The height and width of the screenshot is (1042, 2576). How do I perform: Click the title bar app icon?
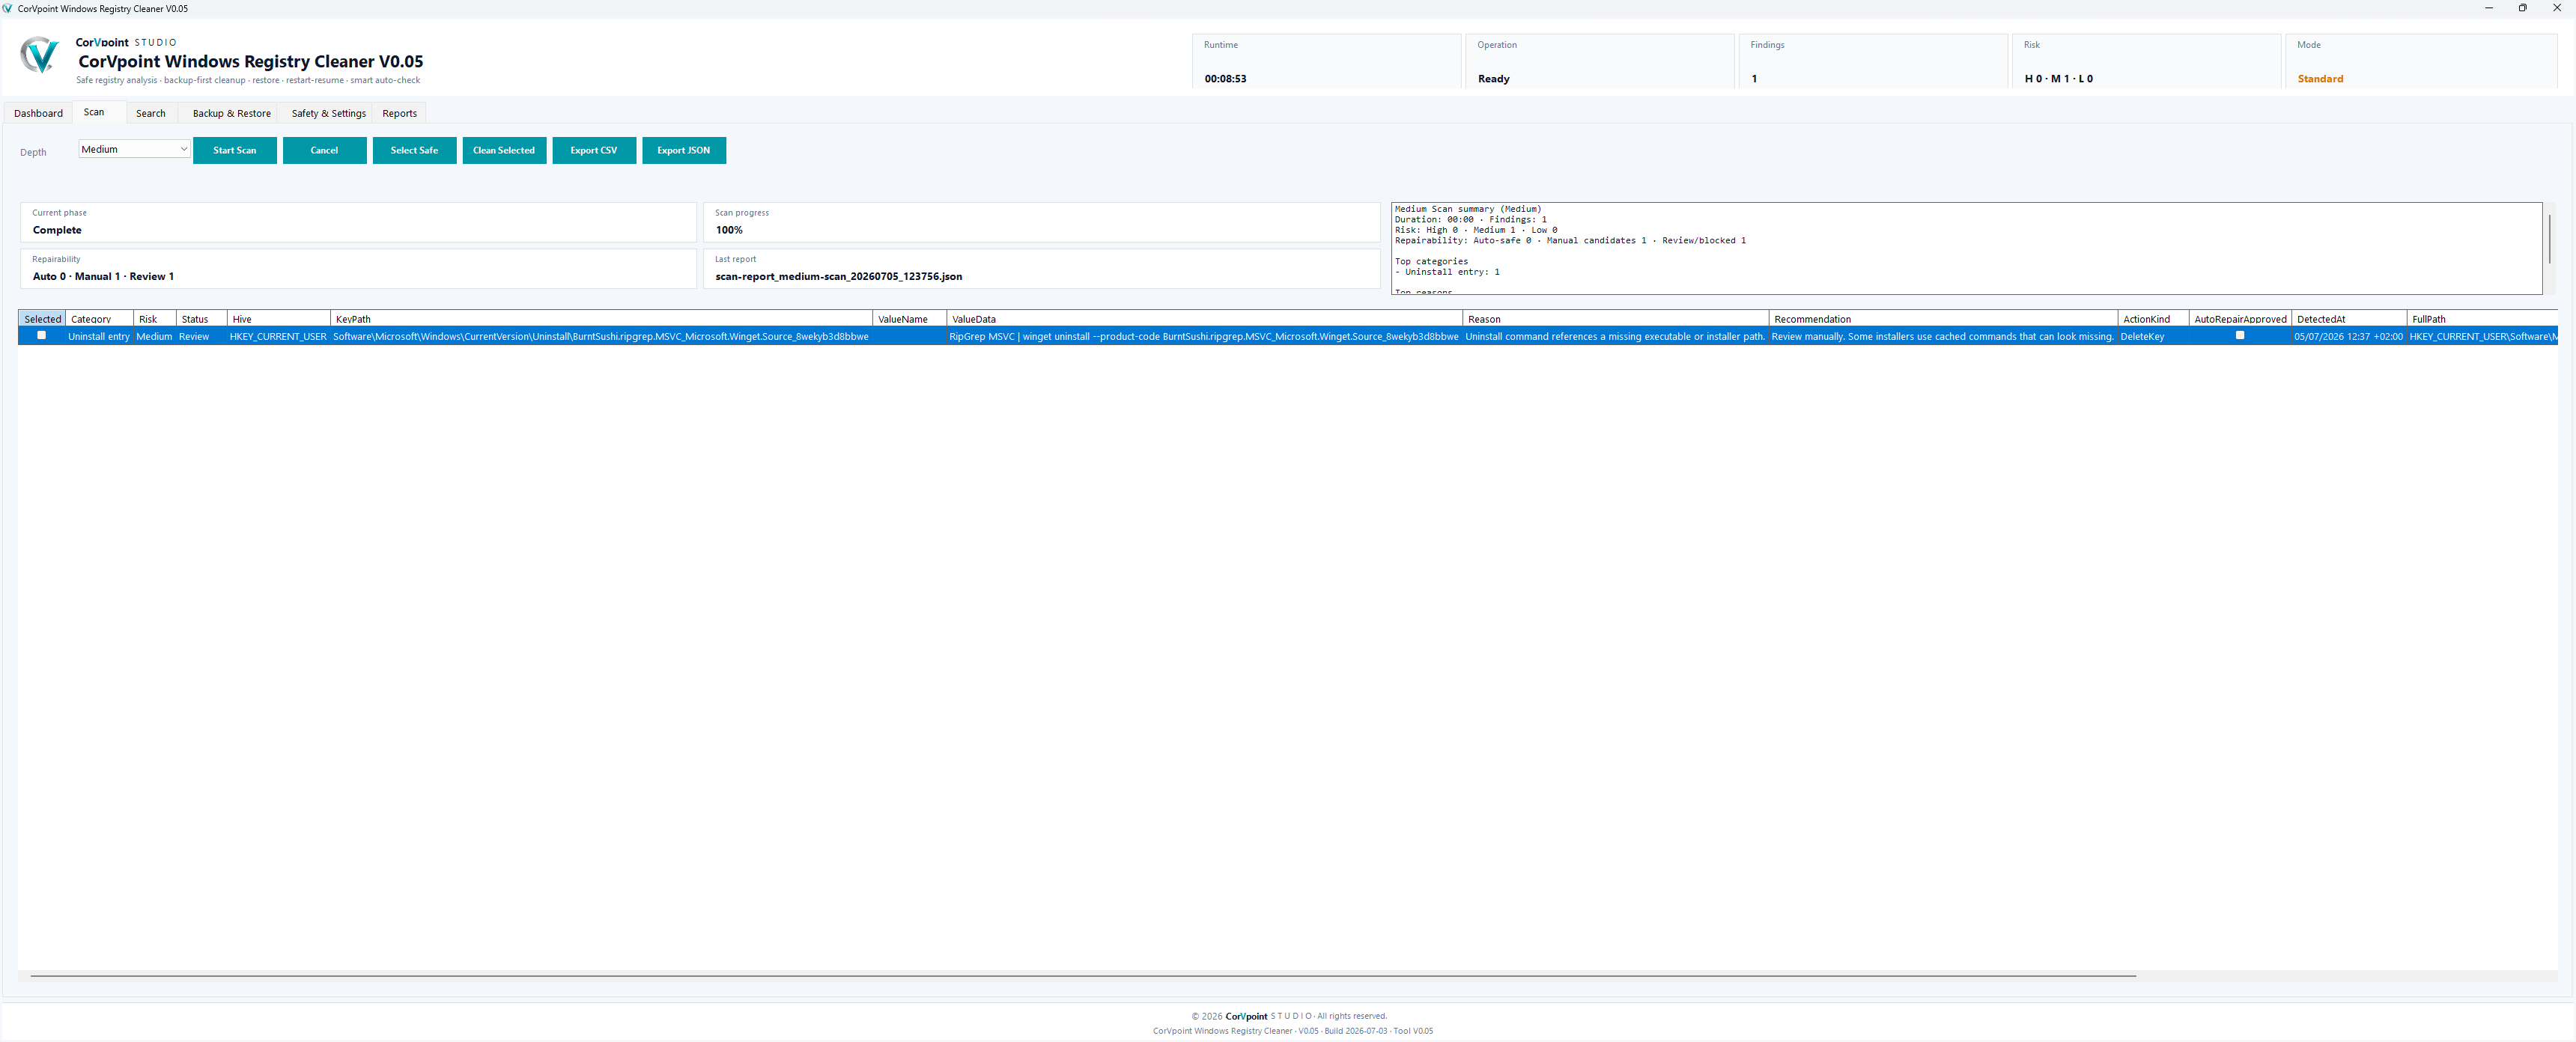coord(8,8)
